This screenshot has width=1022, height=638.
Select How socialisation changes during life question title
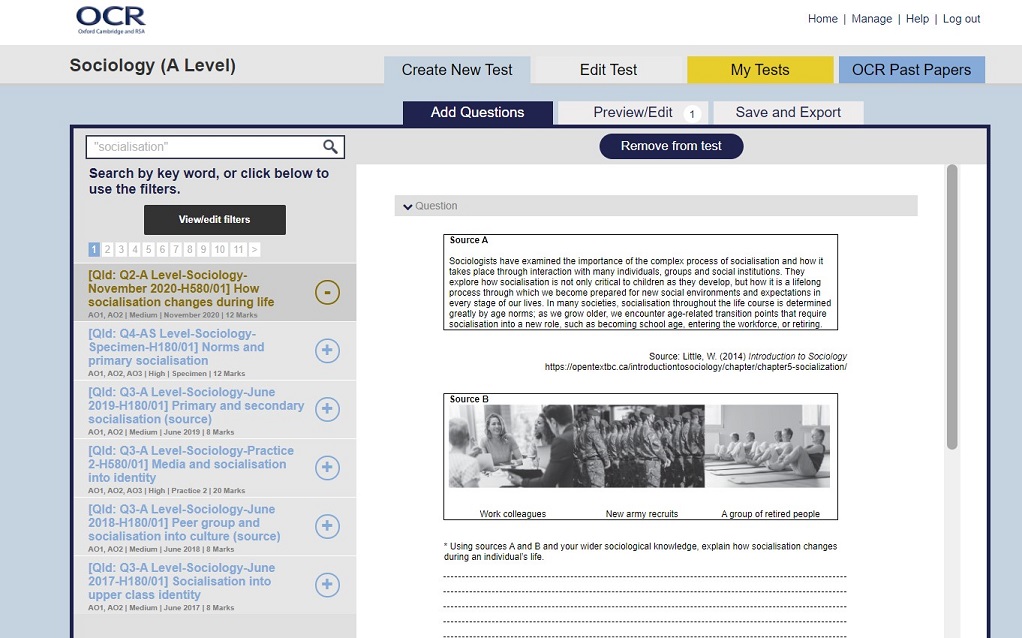(181, 288)
